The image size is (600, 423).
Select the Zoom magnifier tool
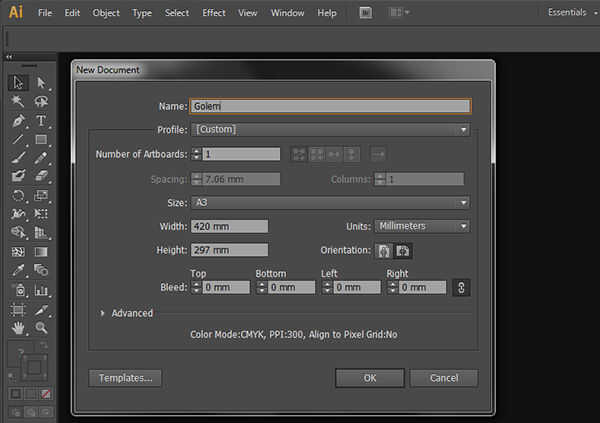pos(41,327)
